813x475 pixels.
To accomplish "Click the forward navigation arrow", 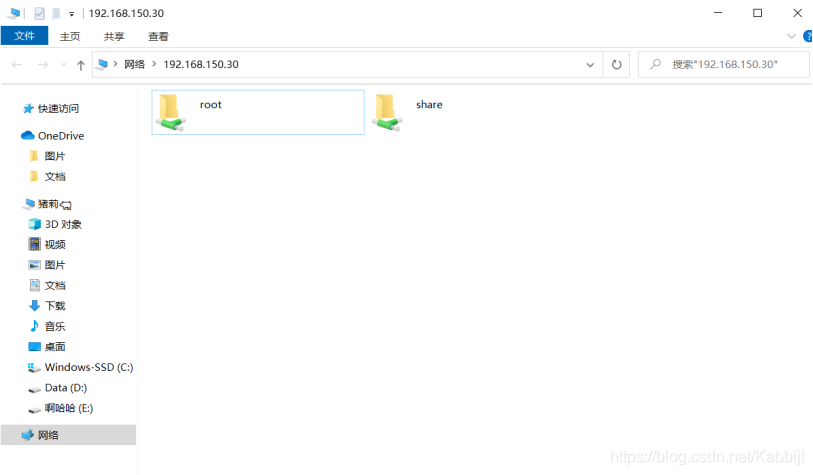I will pyautogui.click(x=43, y=65).
